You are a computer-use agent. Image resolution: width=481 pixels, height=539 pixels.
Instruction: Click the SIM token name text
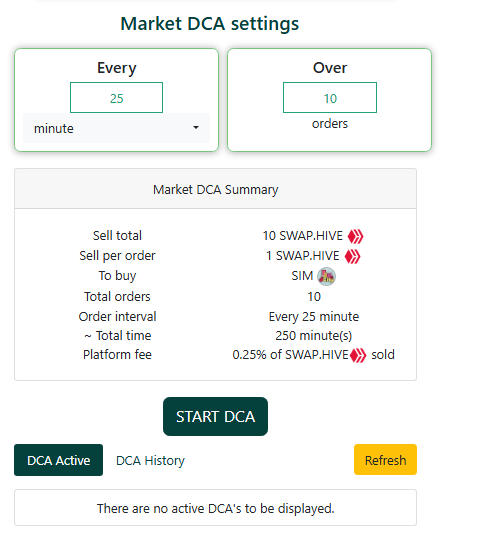tap(302, 276)
